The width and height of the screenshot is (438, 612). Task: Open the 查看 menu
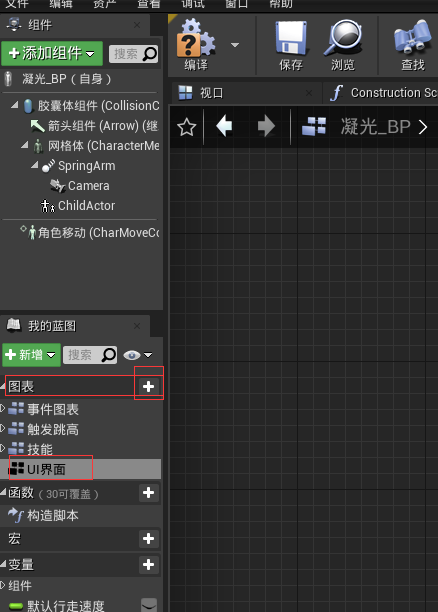[x=149, y=4]
